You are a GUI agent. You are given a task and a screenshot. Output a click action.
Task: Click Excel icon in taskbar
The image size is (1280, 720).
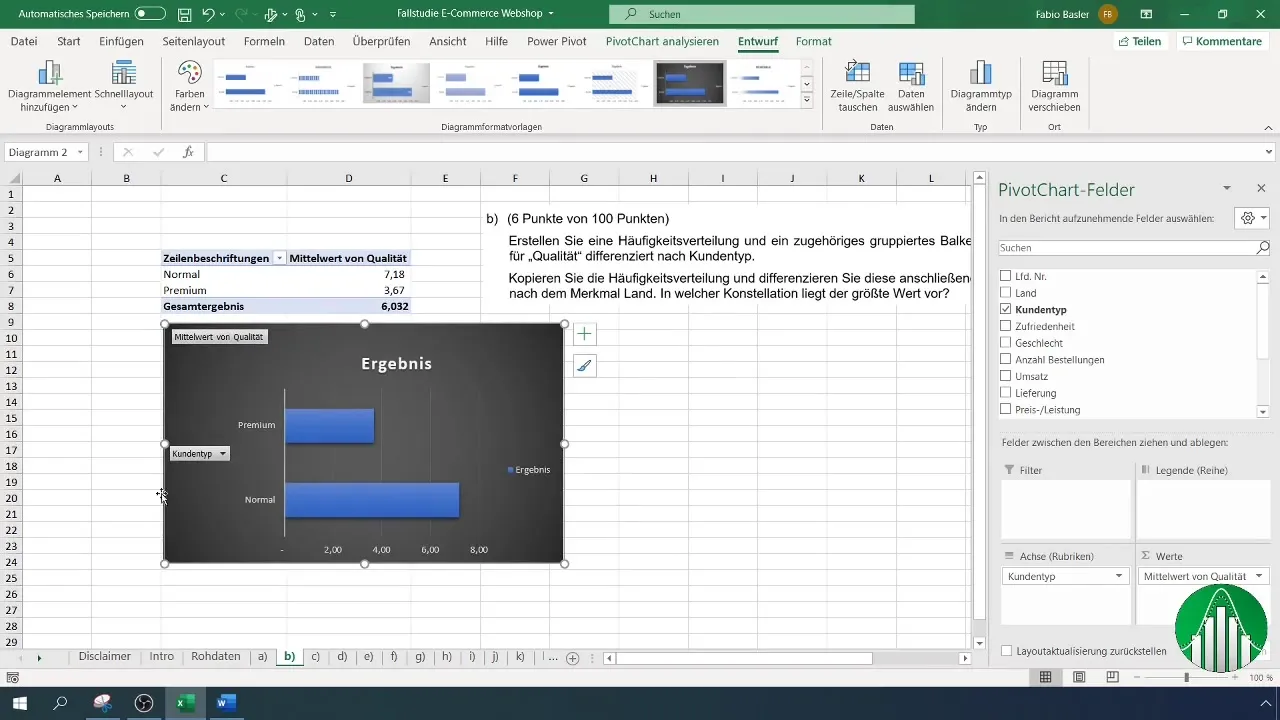click(185, 703)
